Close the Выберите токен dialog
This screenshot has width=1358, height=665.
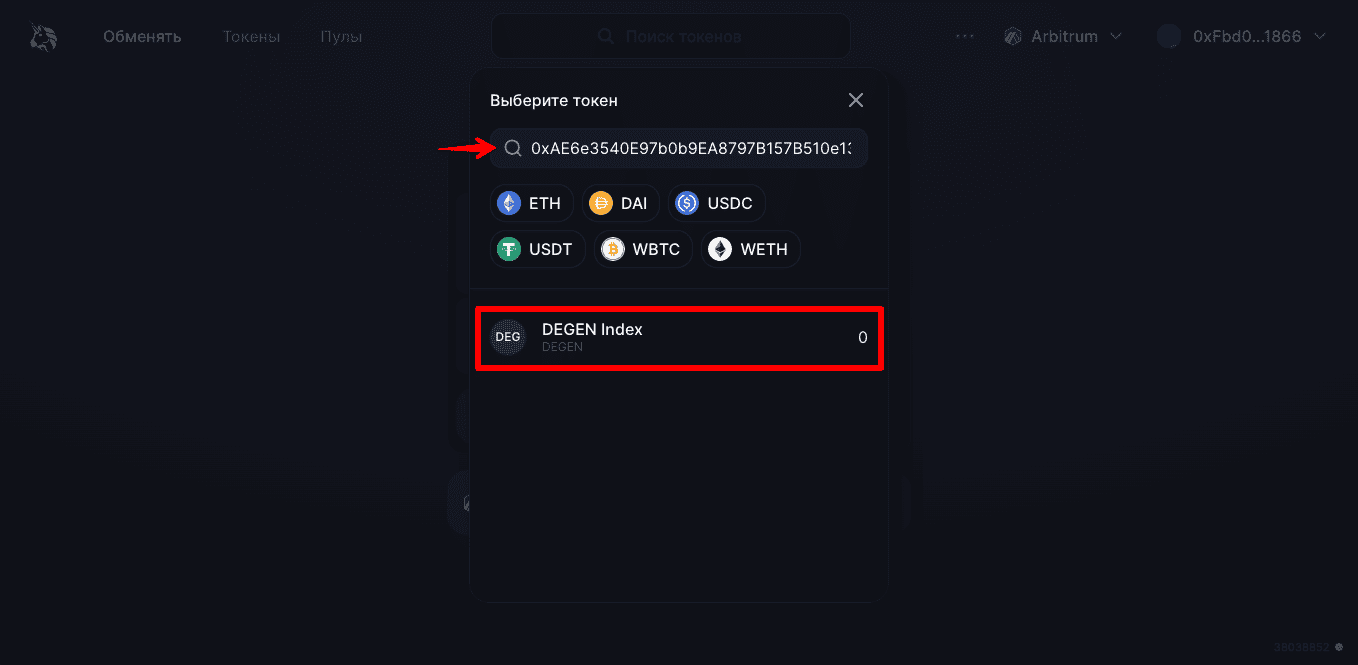(856, 100)
